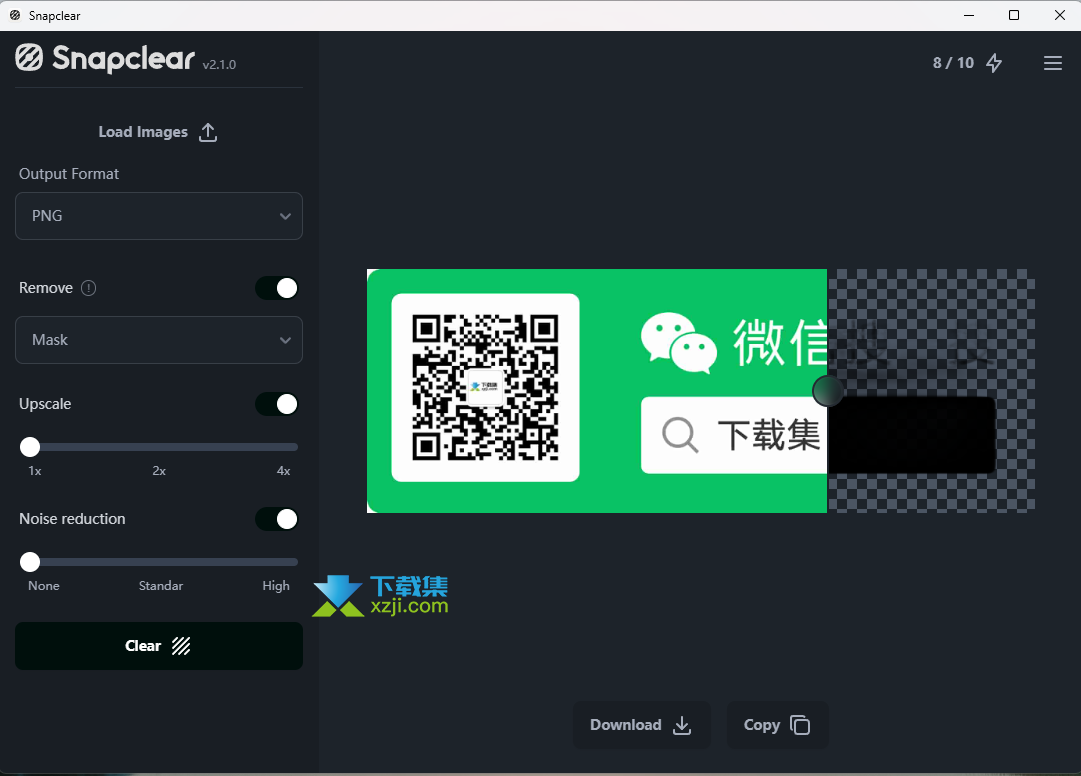Click the lightning bolt credits icon
Screen dimensions: 1081x776
coord(993,63)
